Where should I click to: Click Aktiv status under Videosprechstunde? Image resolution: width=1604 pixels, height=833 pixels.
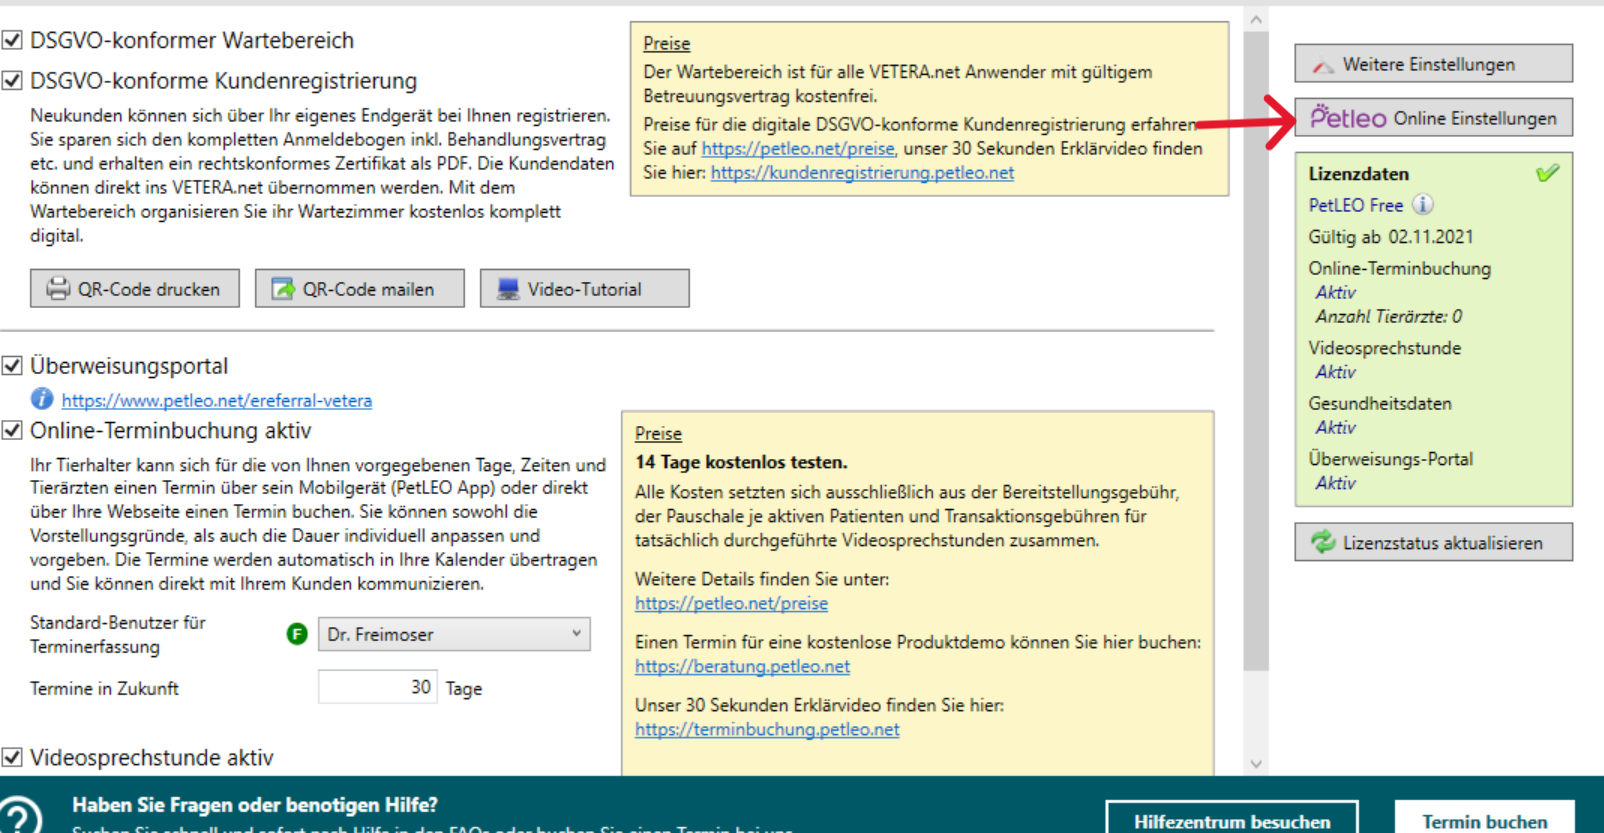tap(1335, 372)
